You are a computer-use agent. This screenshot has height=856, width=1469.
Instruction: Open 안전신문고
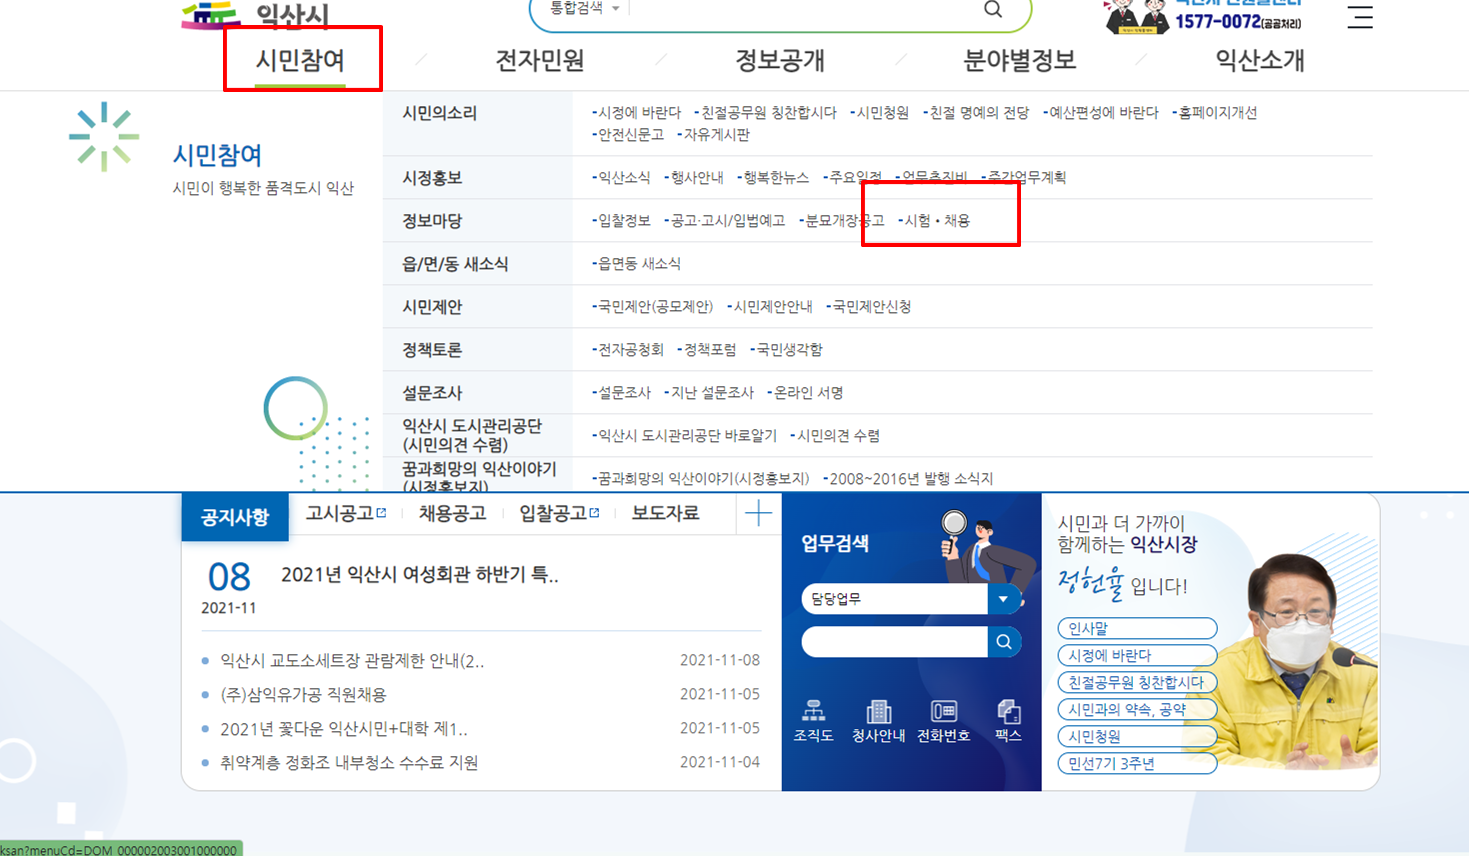[x=628, y=135]
